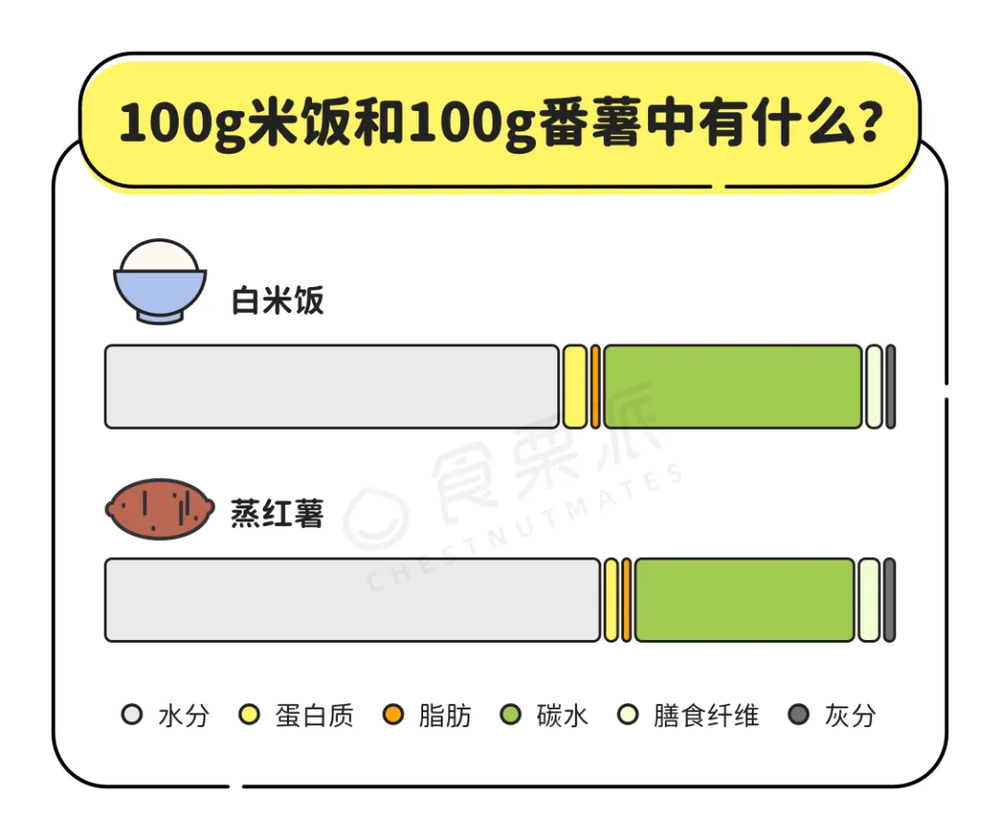Click the white rice bowl icon
Image resolution: width=1000 pixels, height=840 pixels.
pyautogui.click(x=160, y=281)
